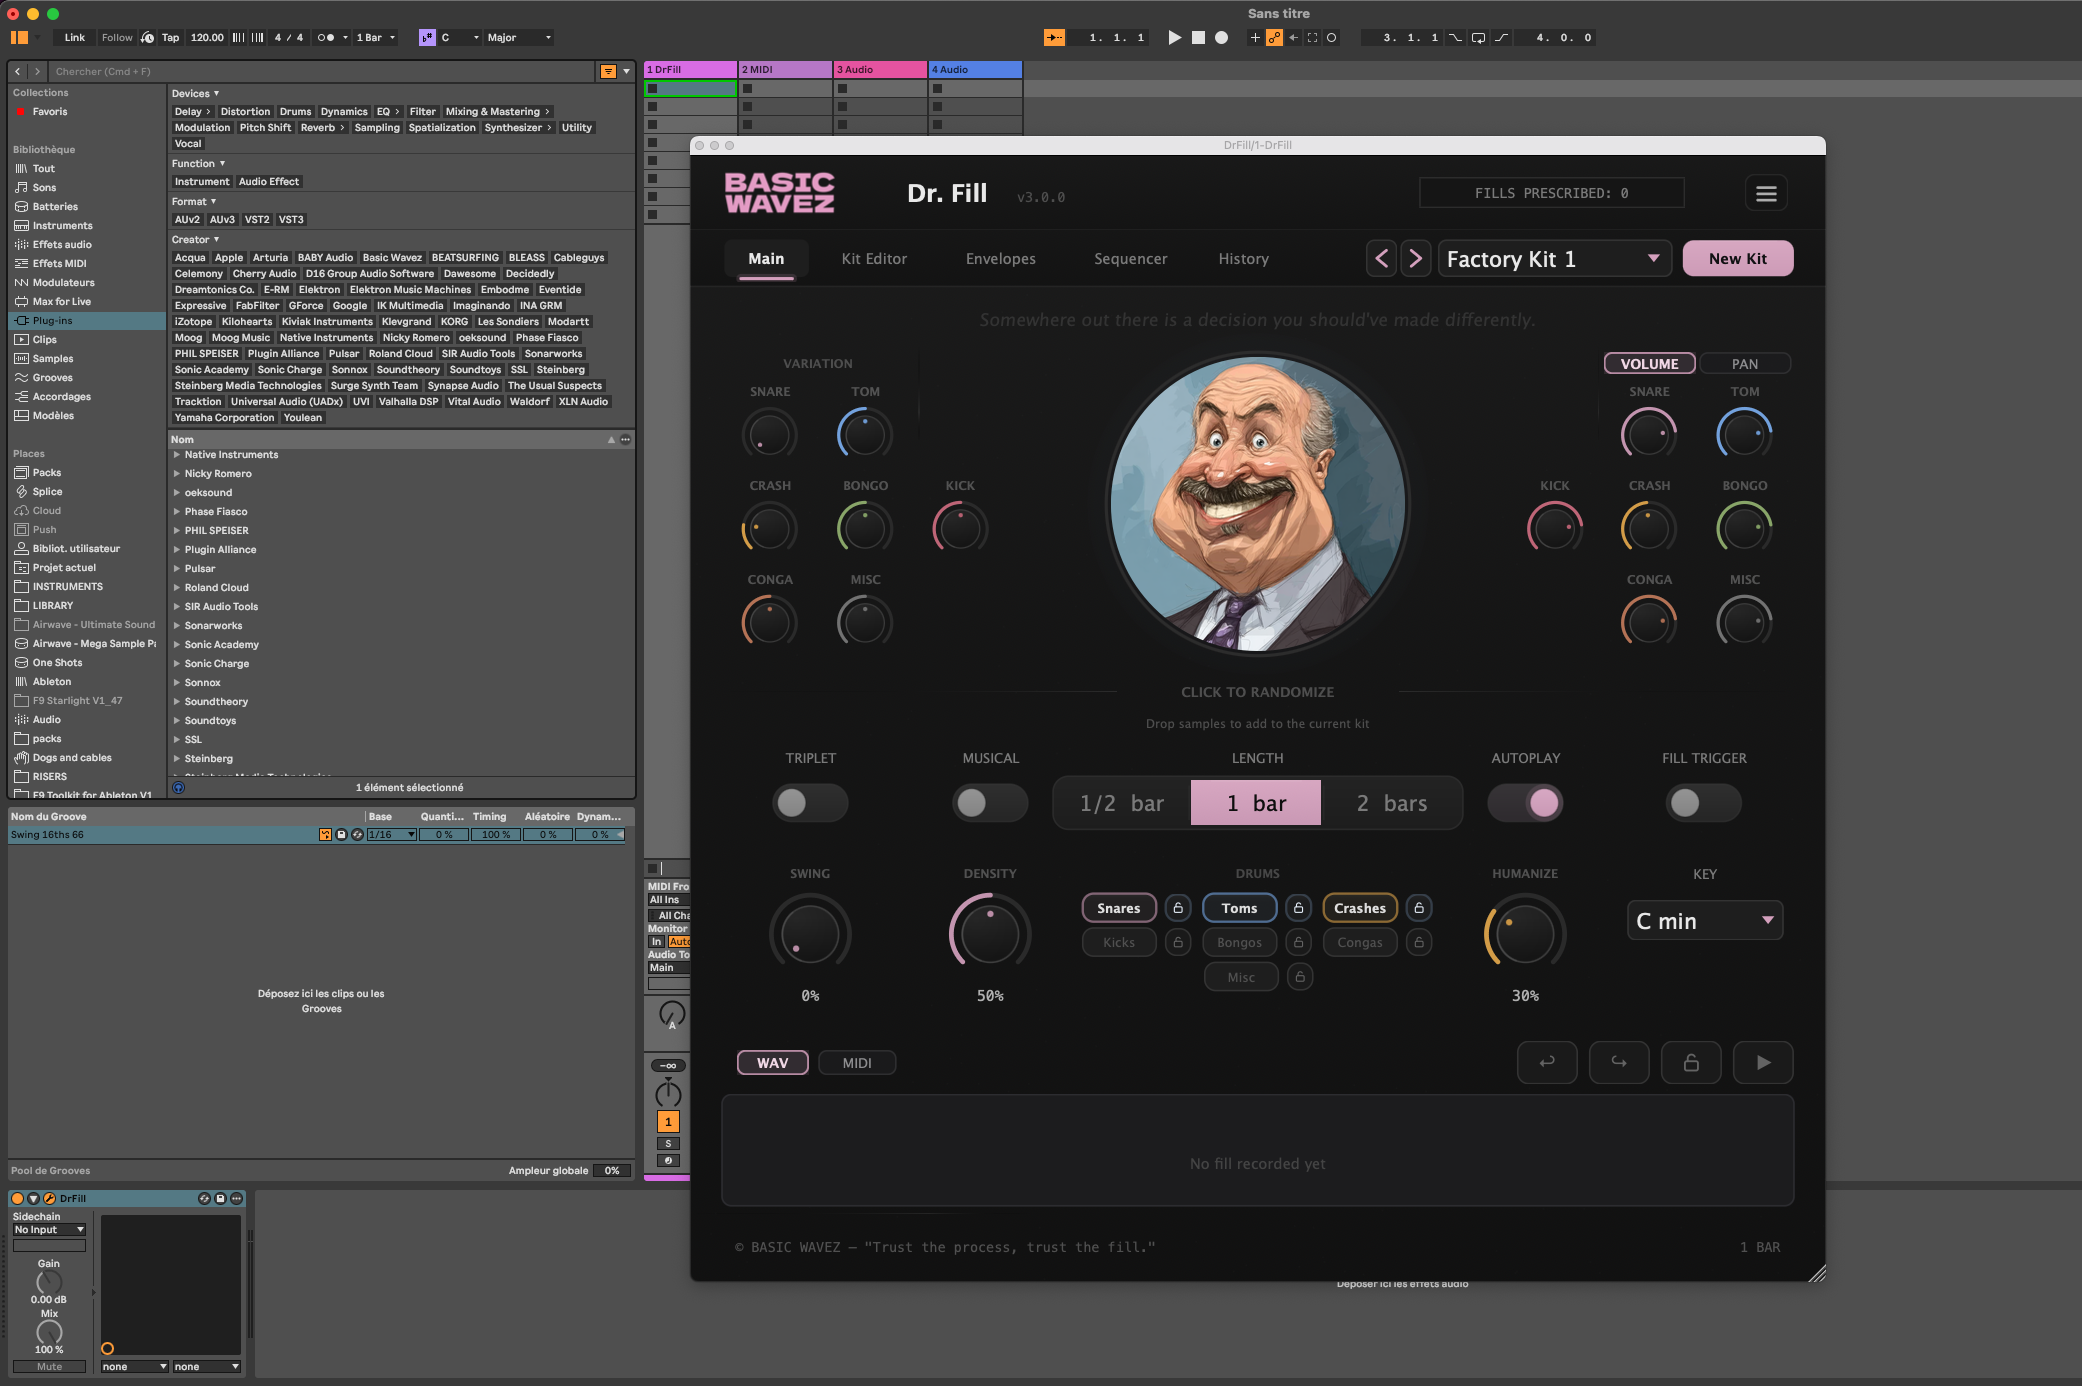Lock the Crashes drum group
Screen dimensions: 2082x1386
pos(1419,908)
